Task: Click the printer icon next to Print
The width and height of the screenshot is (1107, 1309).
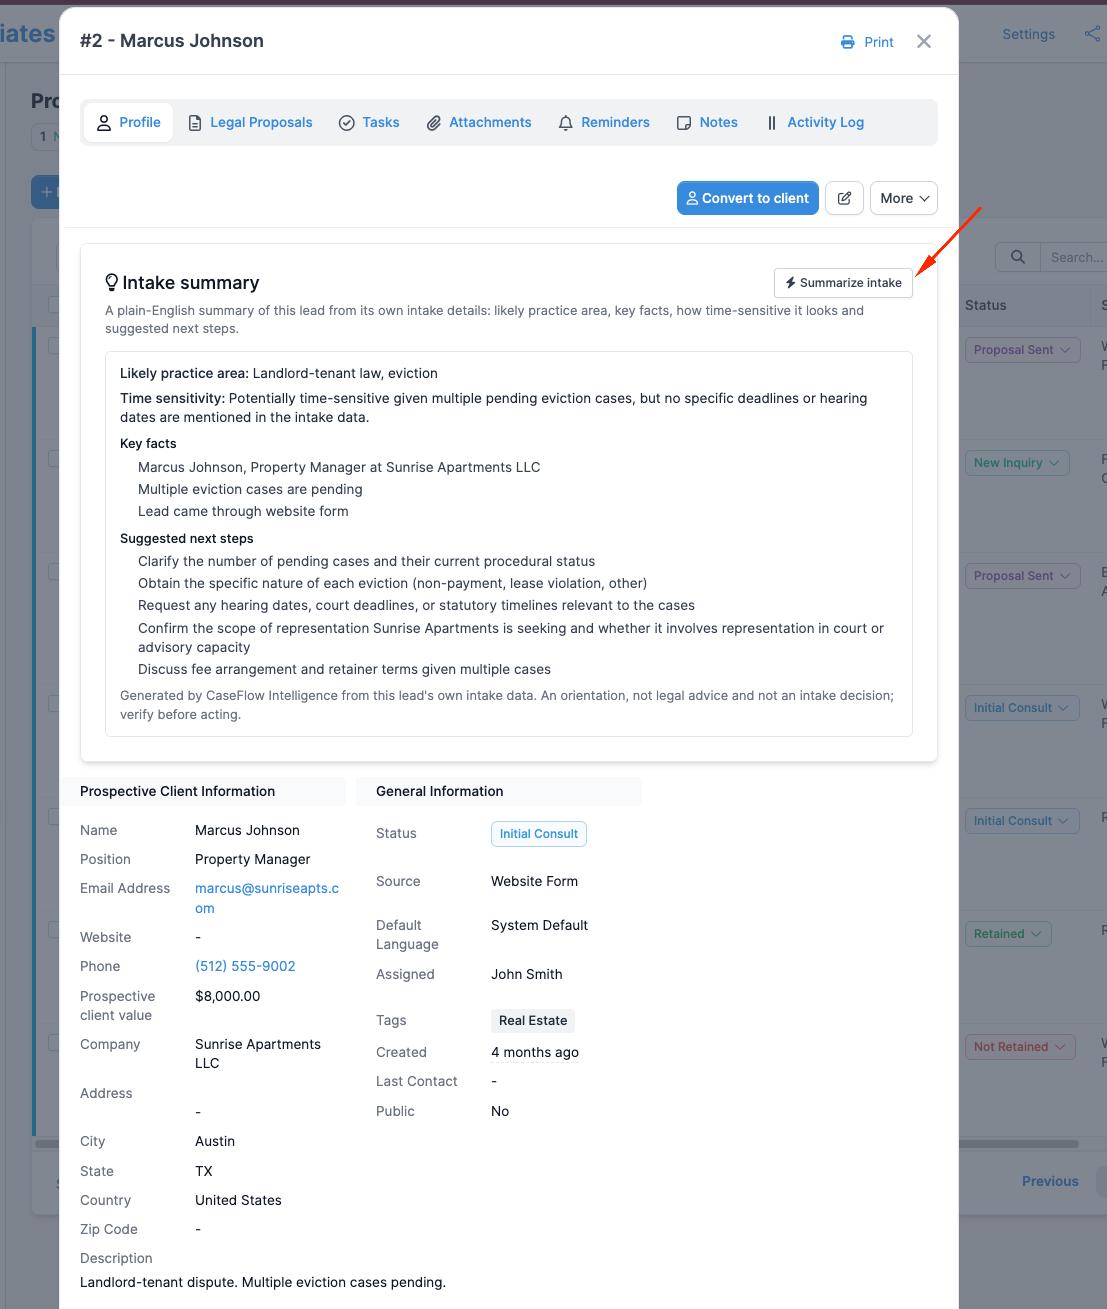Action: point(847,42)
